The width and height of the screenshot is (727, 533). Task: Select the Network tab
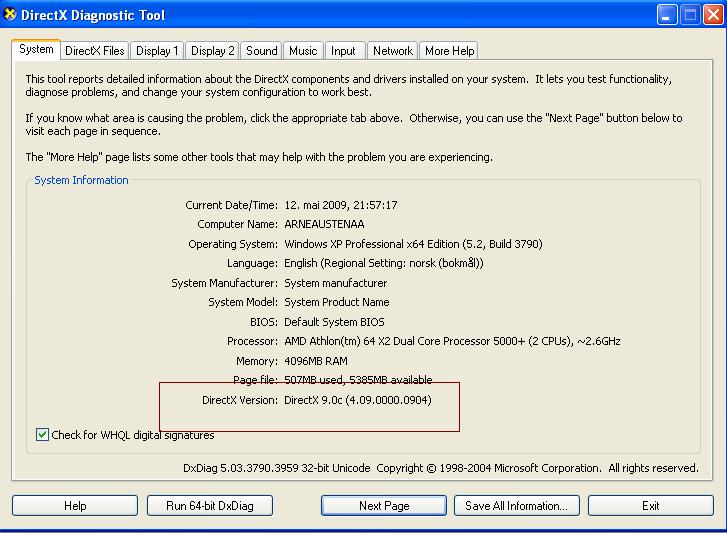point(393,51)
